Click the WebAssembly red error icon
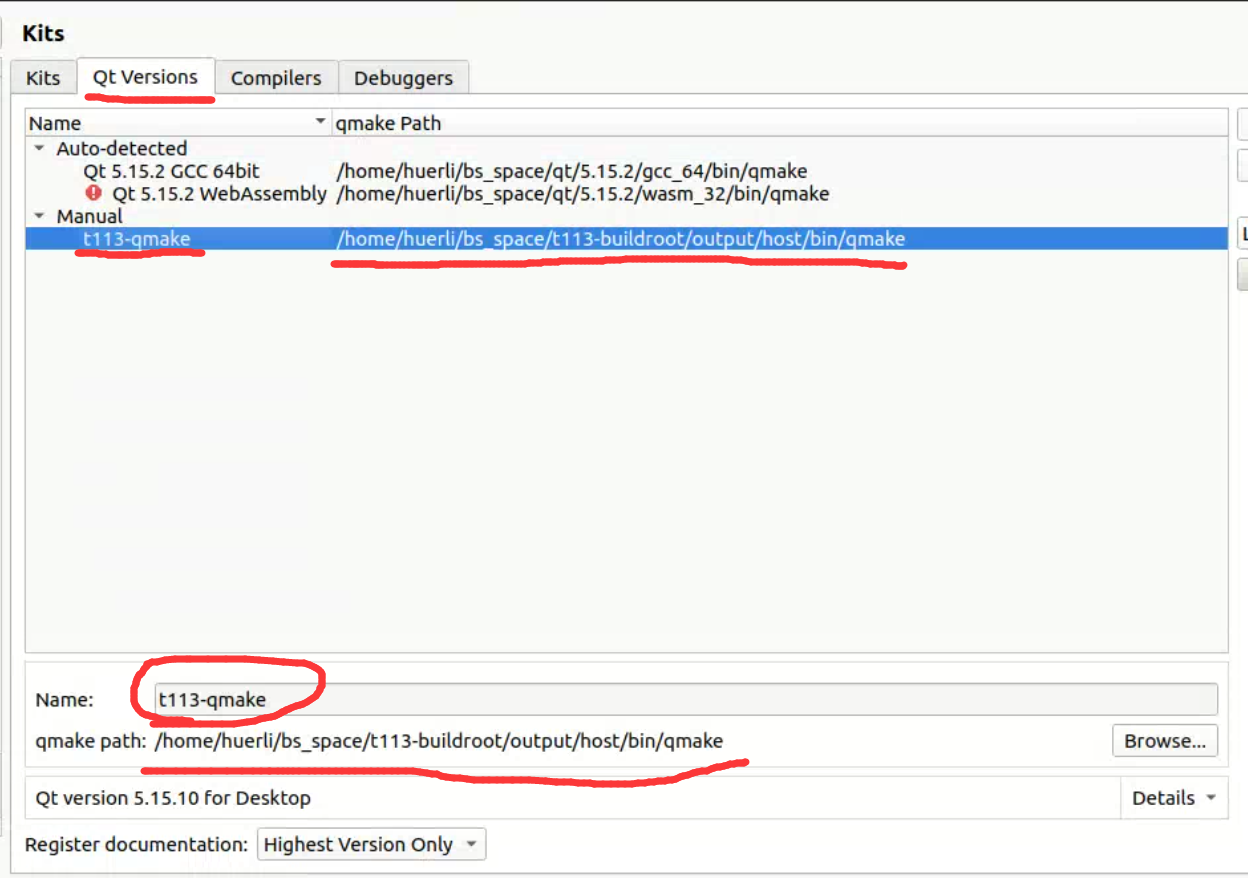The width and height of the screenshot is (1248, 878). [94, 192]
